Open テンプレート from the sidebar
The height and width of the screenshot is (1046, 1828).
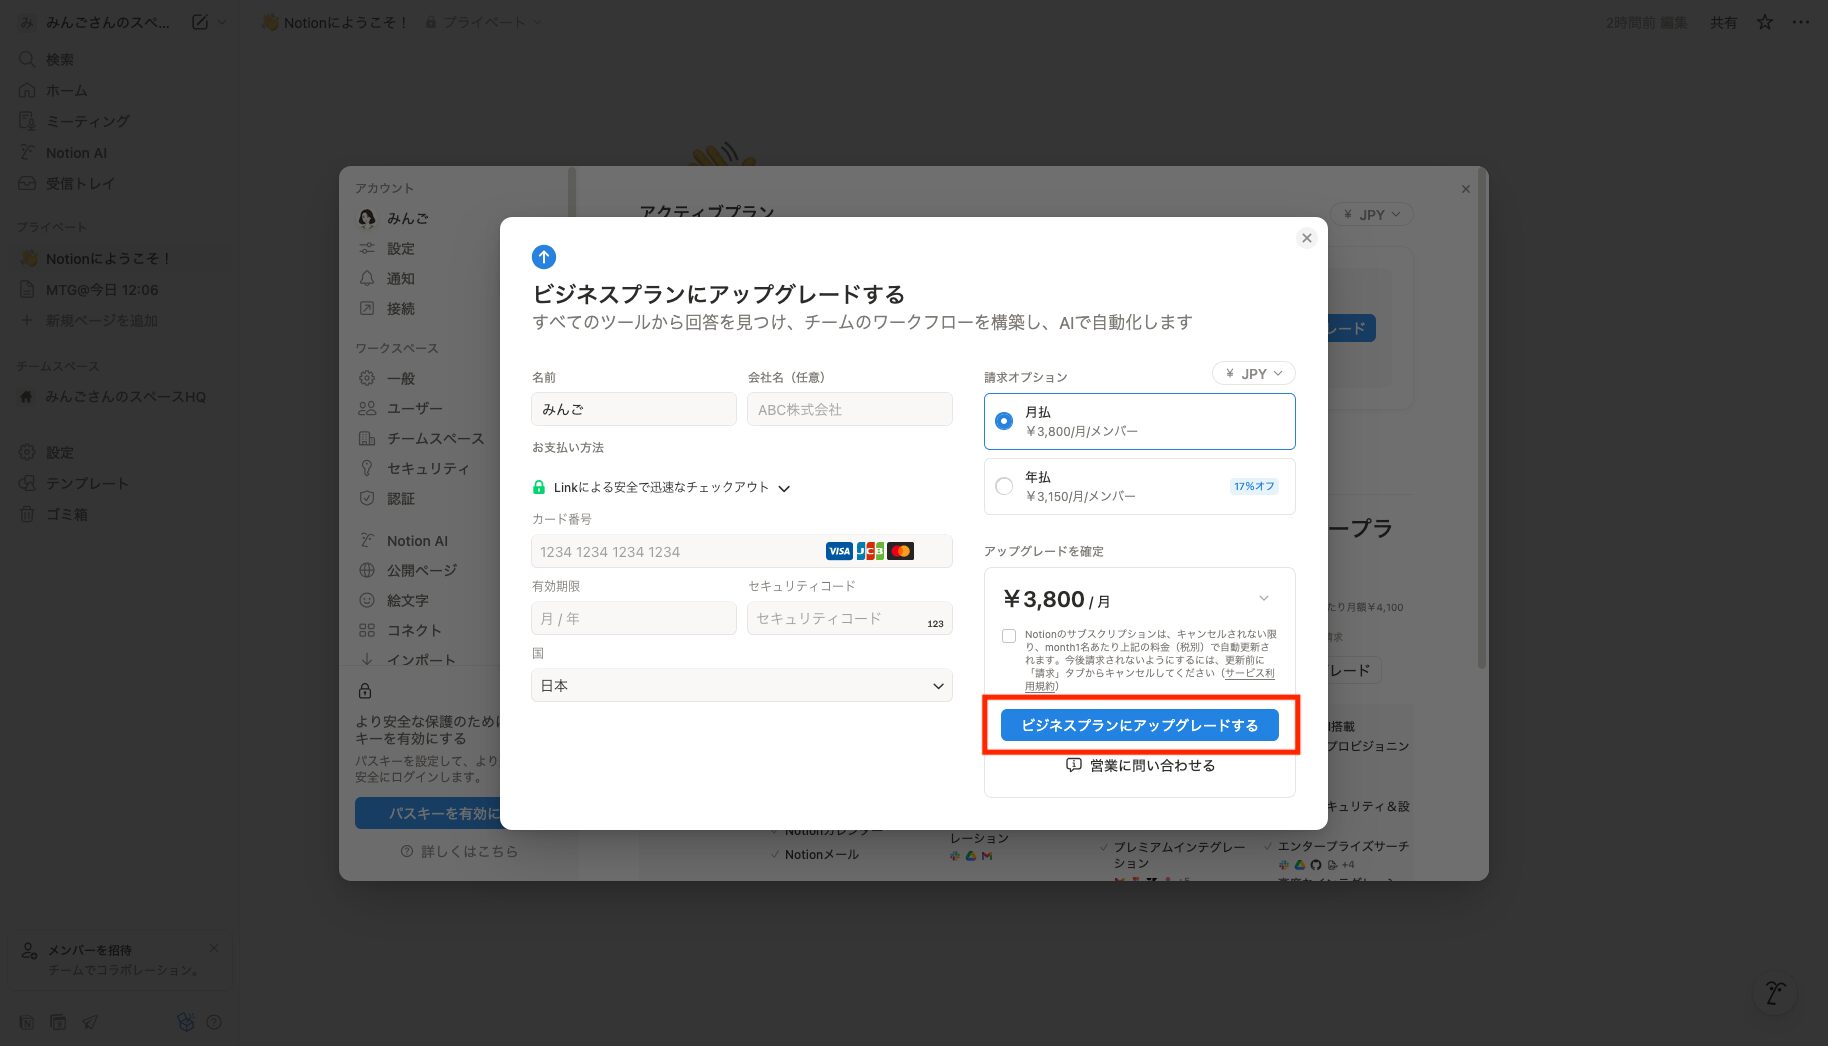tap(88, 483)
